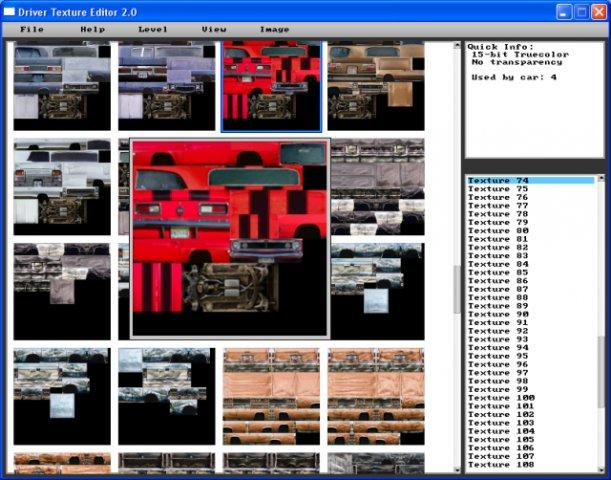
Task: Select Texture 88 in the list
Action: click(x=531, y=297)
